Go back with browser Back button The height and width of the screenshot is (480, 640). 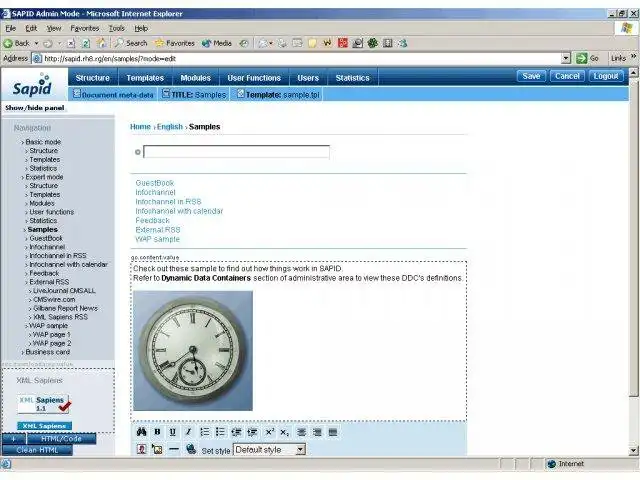click(17, 43)
